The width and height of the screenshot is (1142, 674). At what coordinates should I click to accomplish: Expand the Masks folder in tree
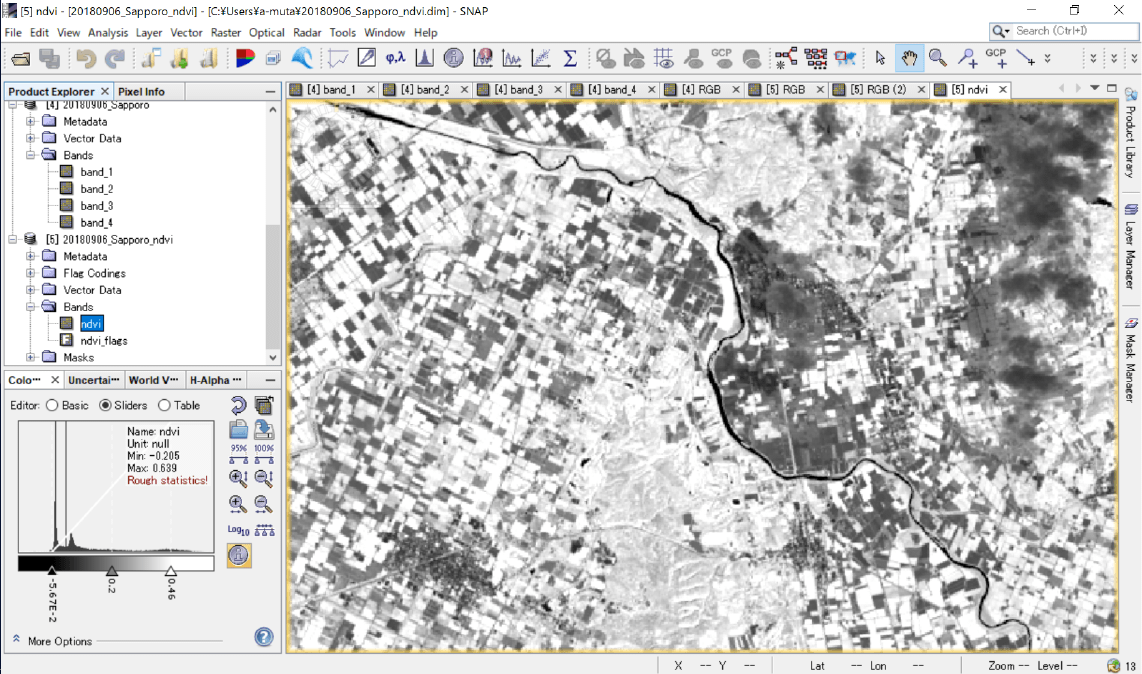[x=31, y=357]
